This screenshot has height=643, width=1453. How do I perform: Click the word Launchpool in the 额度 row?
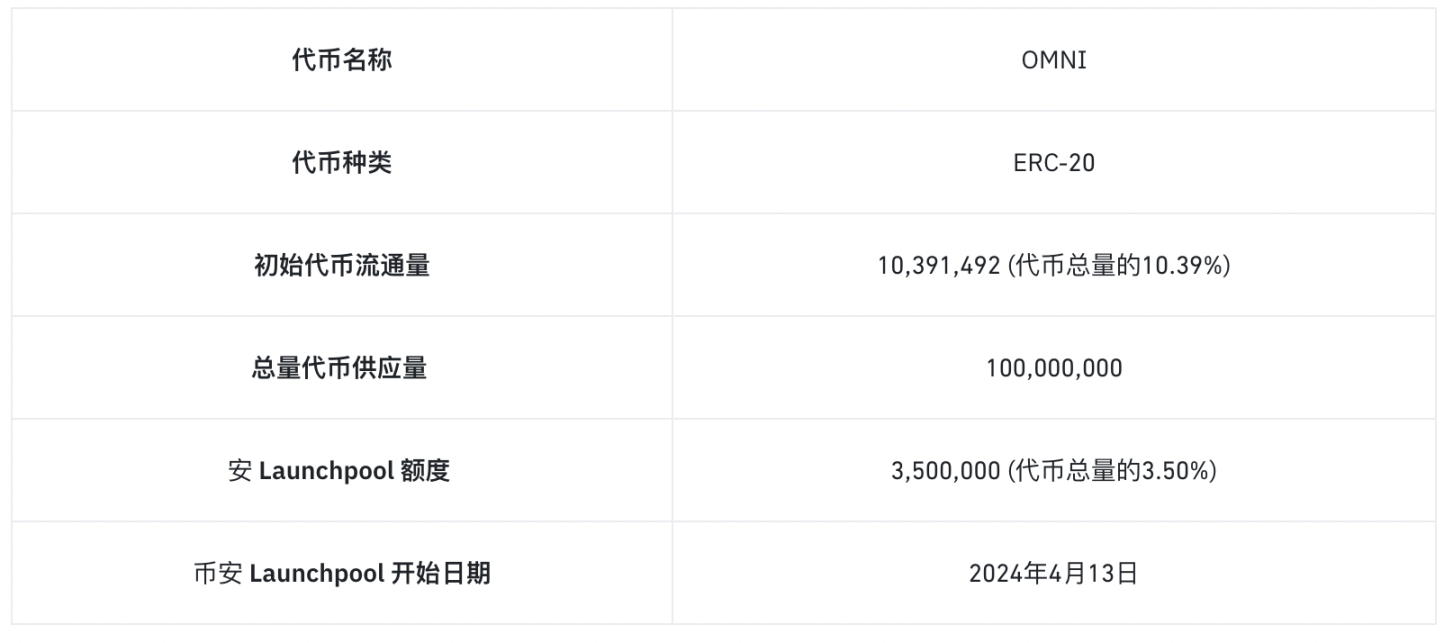[326, 471]
